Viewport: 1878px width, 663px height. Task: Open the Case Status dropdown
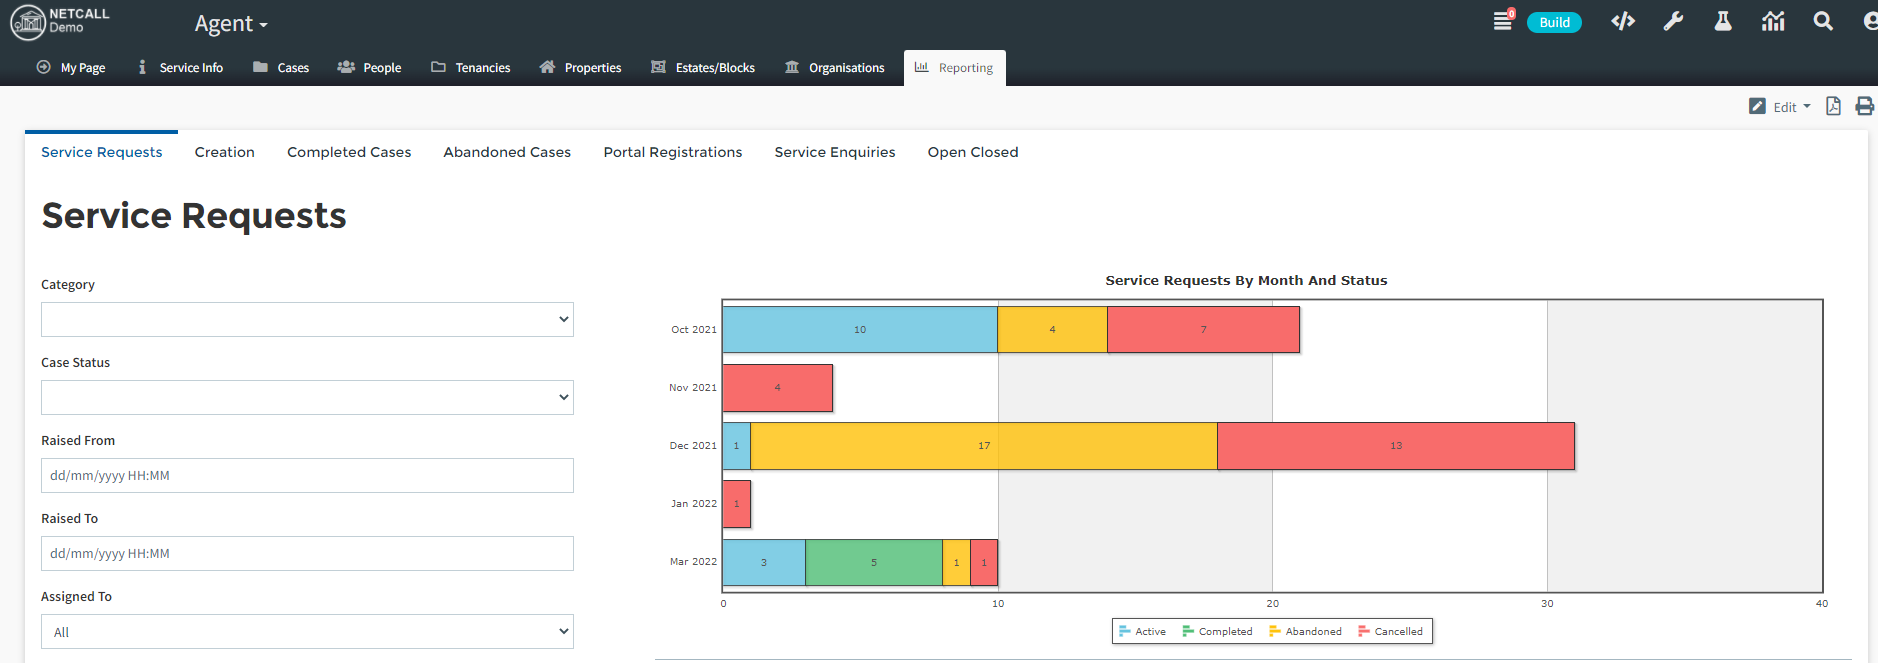tap(307, 398)
